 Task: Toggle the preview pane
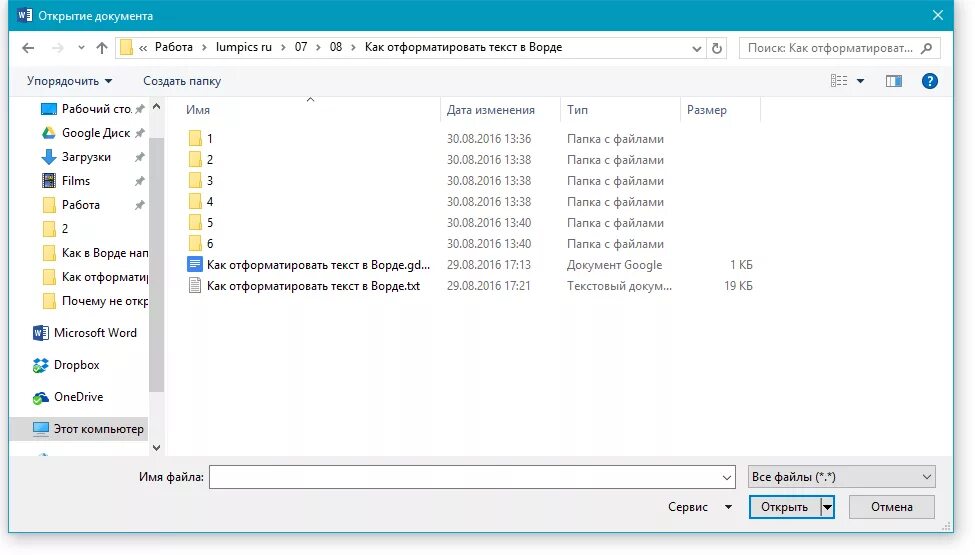point(894,81)
